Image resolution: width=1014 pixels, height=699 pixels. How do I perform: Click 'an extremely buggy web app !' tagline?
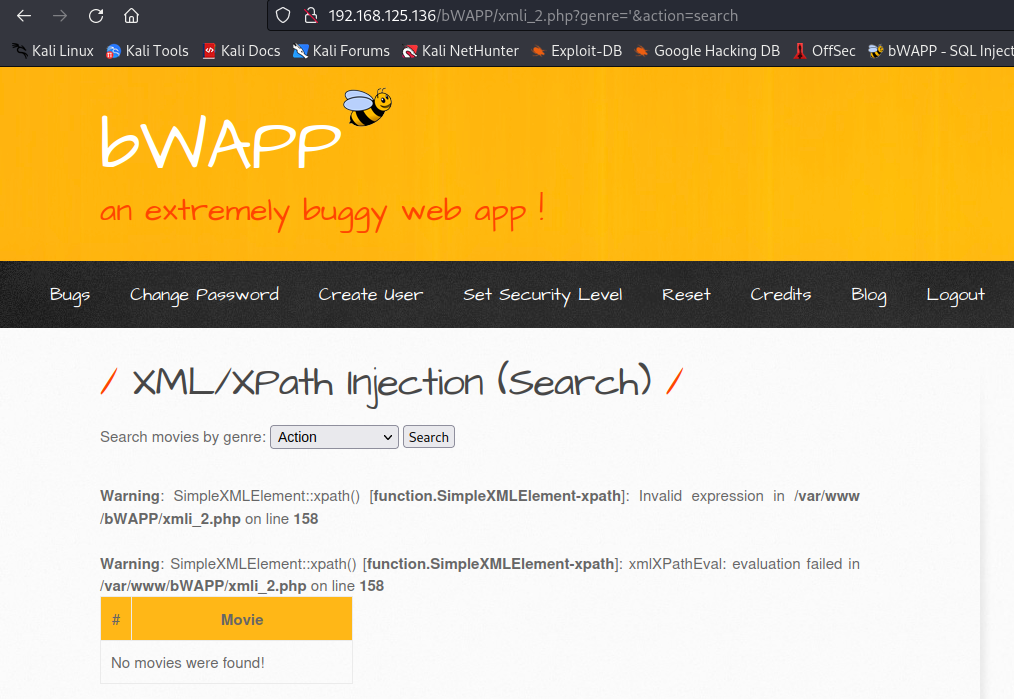point(323,212)
